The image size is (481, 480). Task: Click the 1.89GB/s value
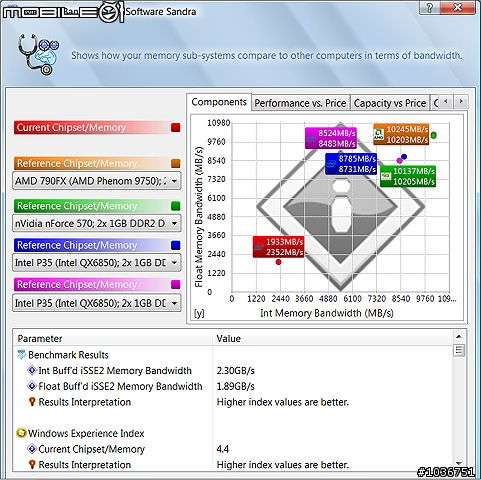point(235,386)
